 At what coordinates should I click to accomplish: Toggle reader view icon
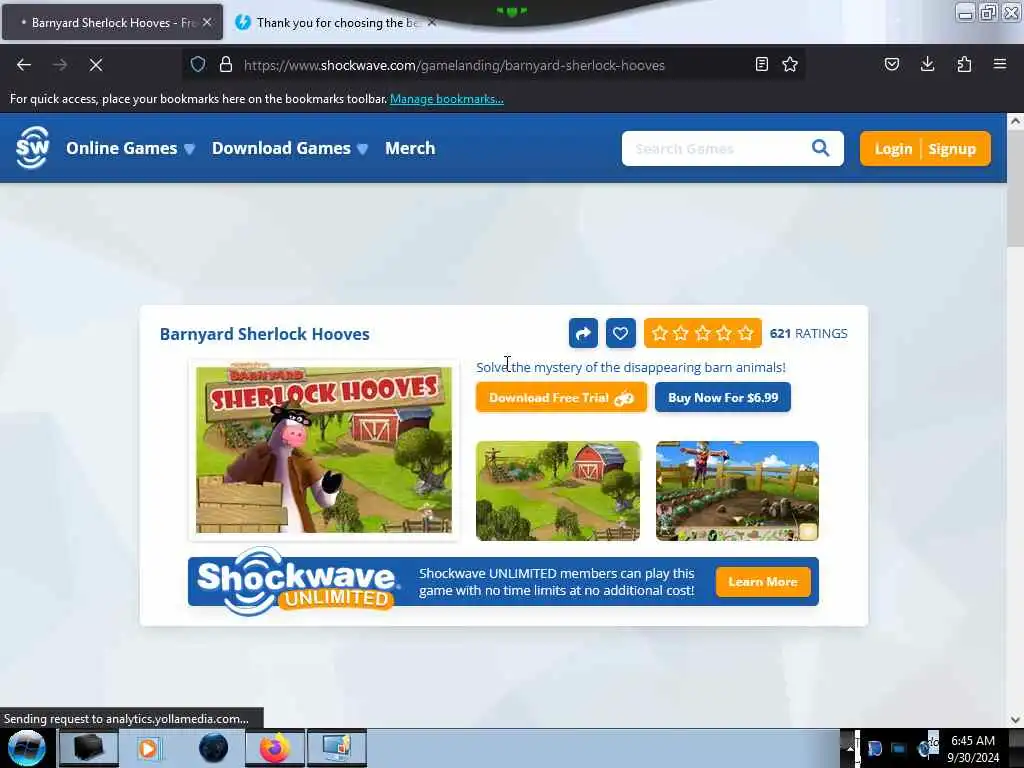pos(761,64)
